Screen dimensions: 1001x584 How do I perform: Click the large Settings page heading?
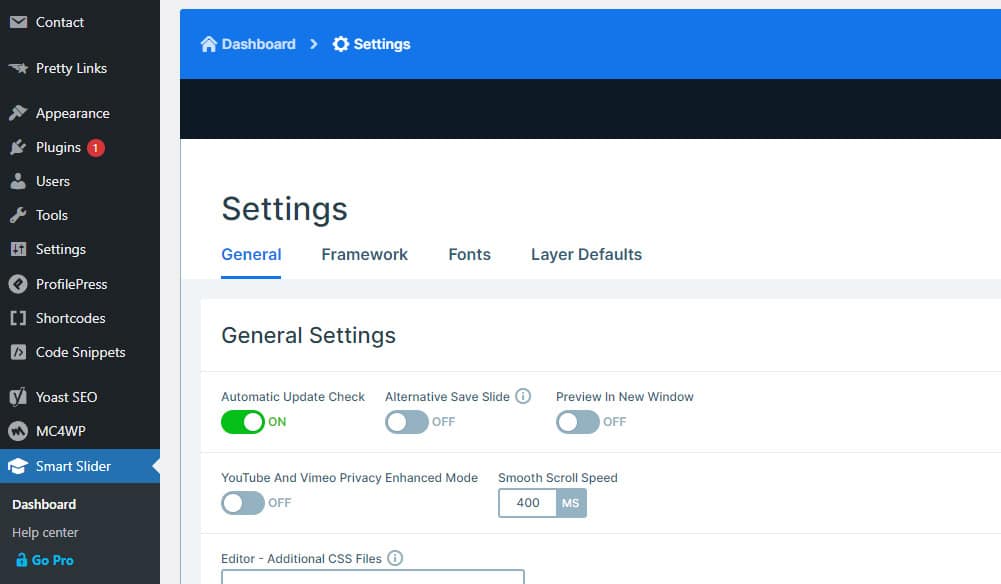(285, 209)
